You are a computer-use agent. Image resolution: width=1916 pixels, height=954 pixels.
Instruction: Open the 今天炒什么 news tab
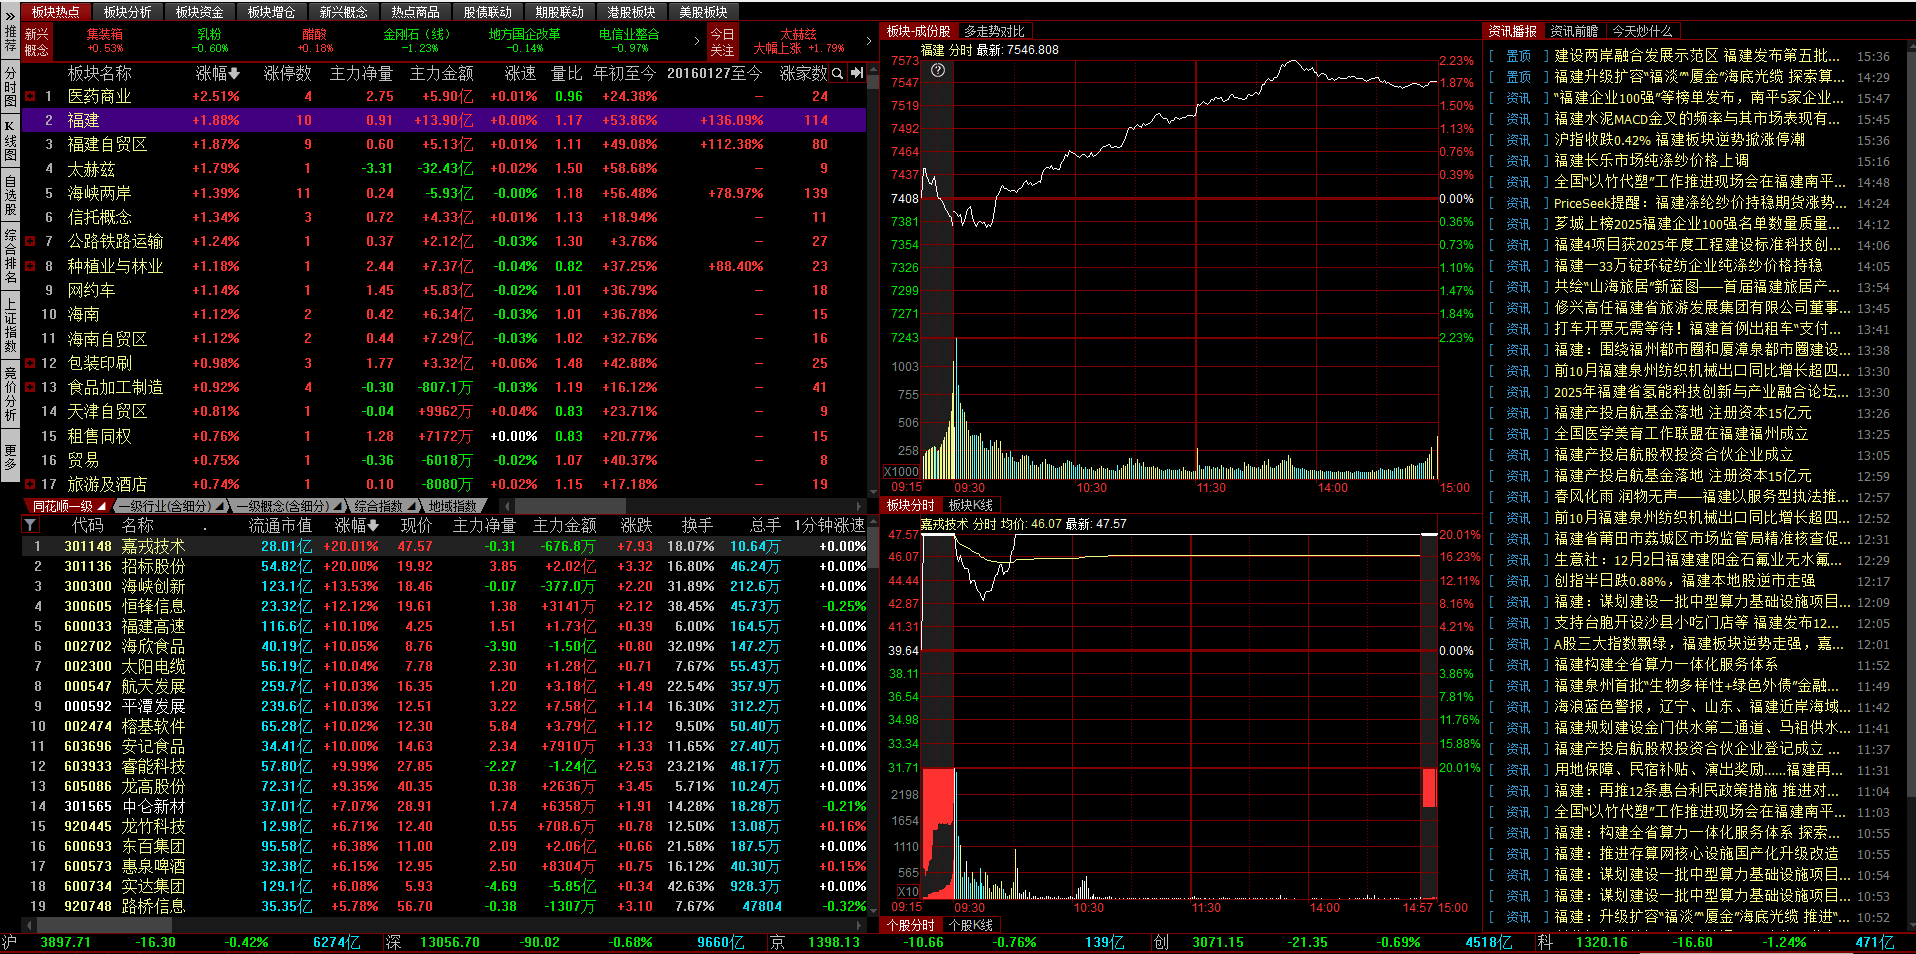click(x=1641, y=31)
